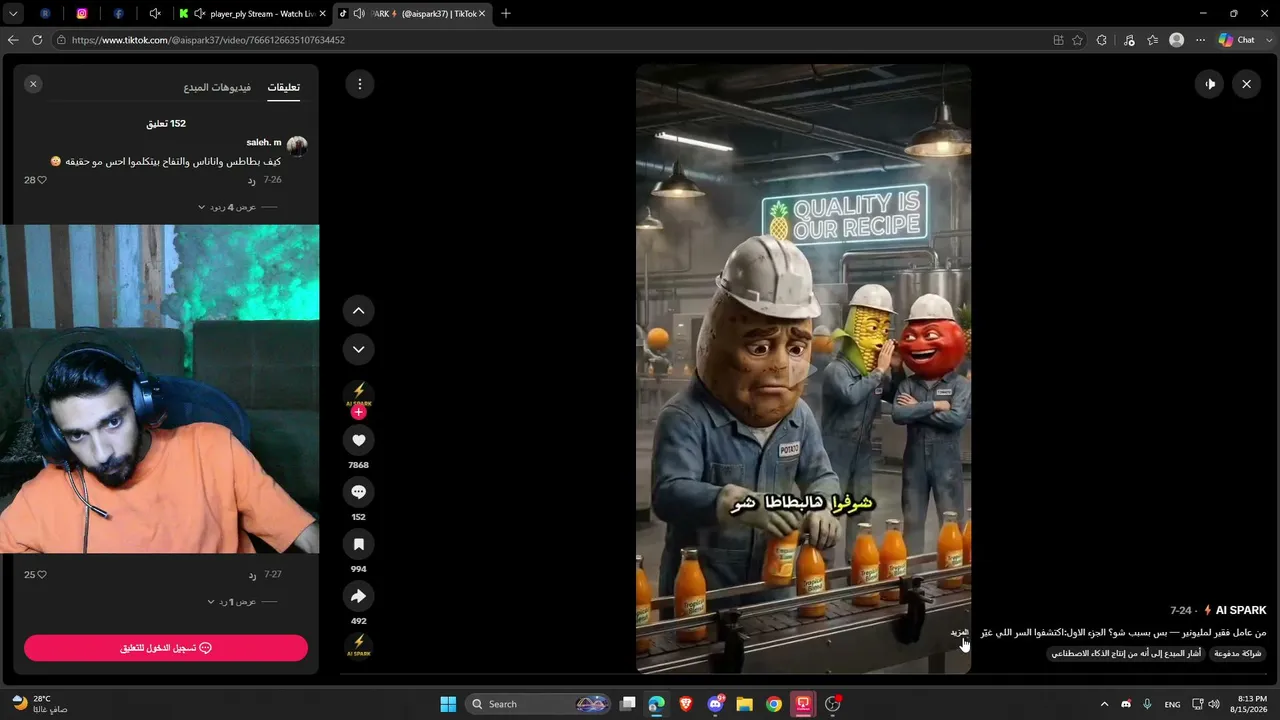Open a new browser tab
The height and width of the screenshot is (720, 1280).
click(506, 14)
